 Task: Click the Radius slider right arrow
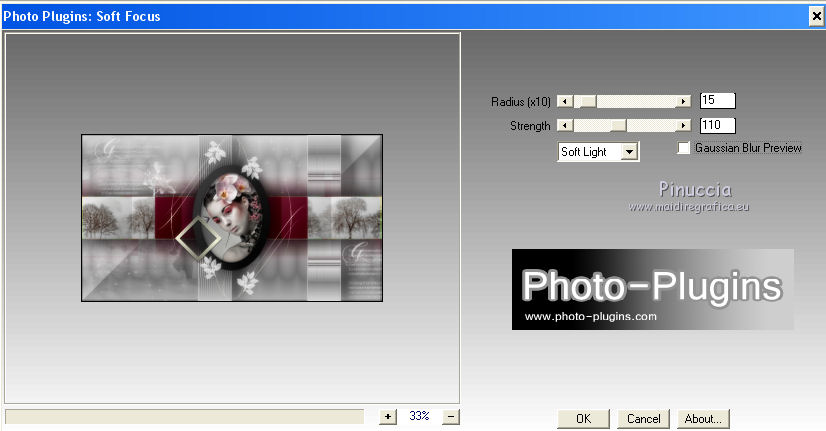point(683,101)
